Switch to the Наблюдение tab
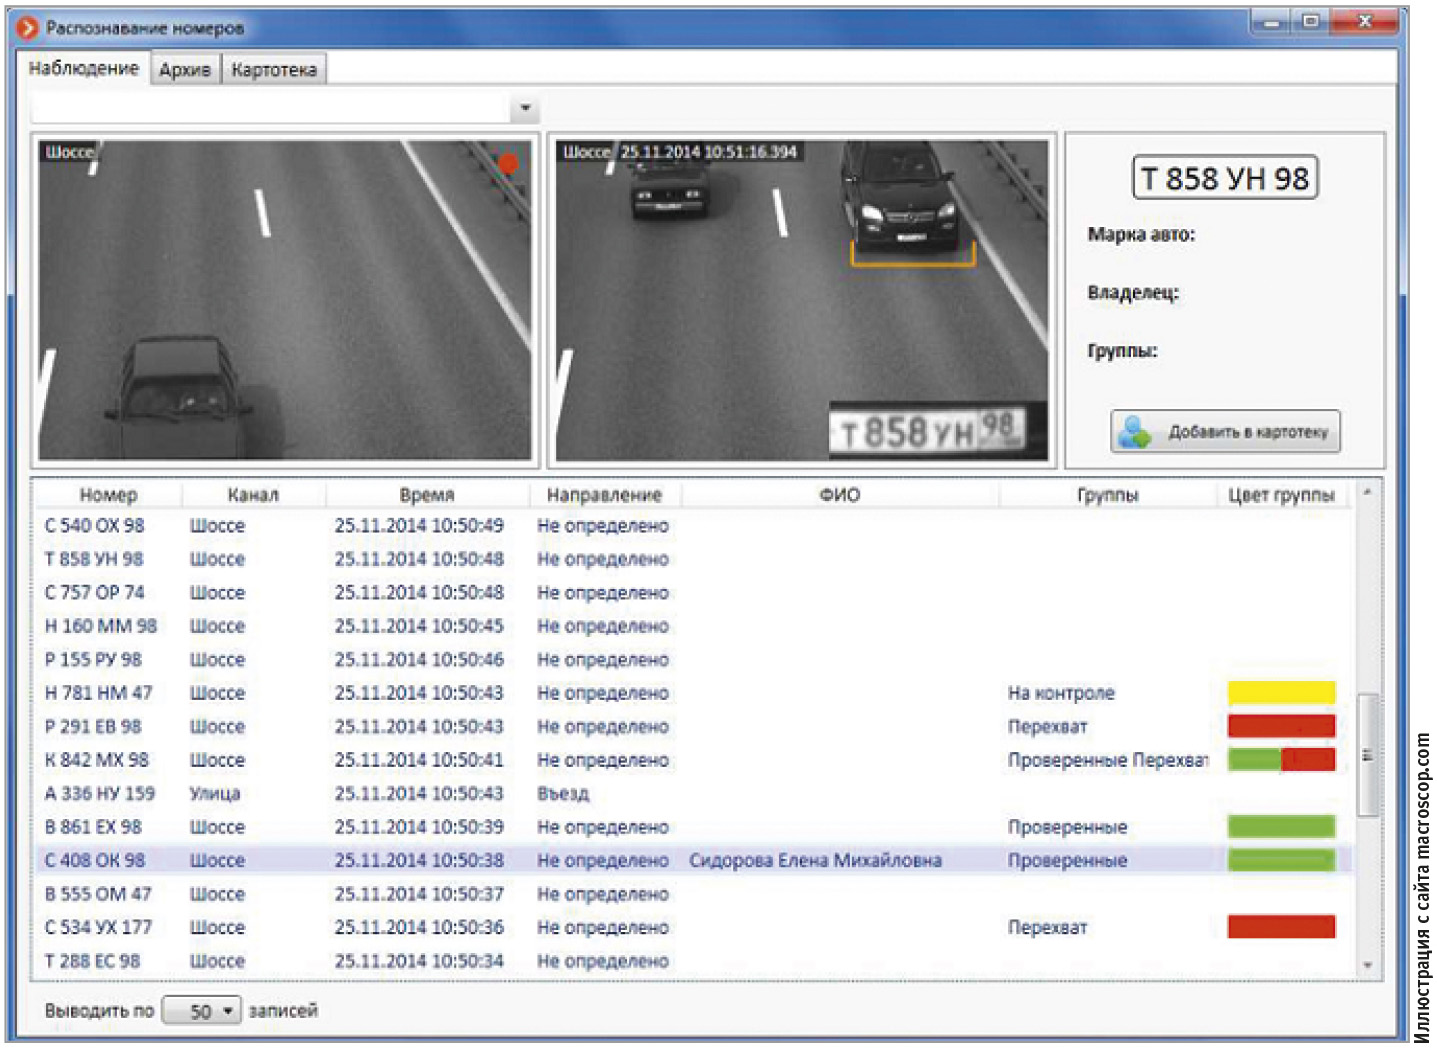Viewport: 1437px width, 1051px height. tap(84, 68)
